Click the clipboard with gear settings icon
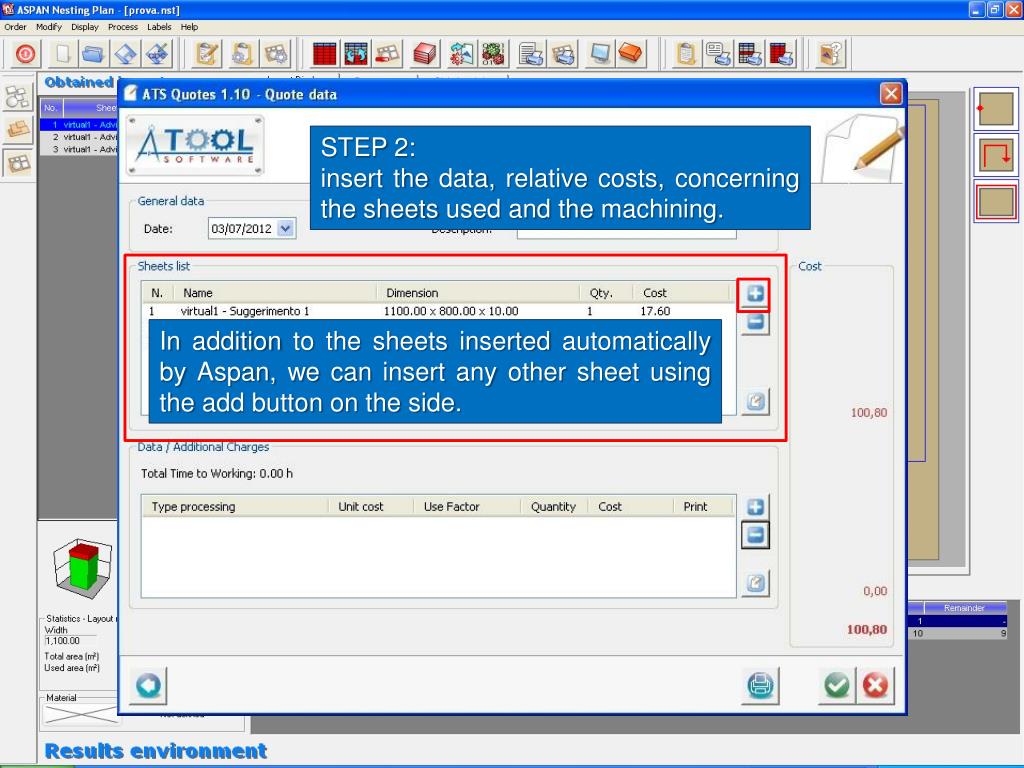The image size is (1024, 768). coord(242,54)
